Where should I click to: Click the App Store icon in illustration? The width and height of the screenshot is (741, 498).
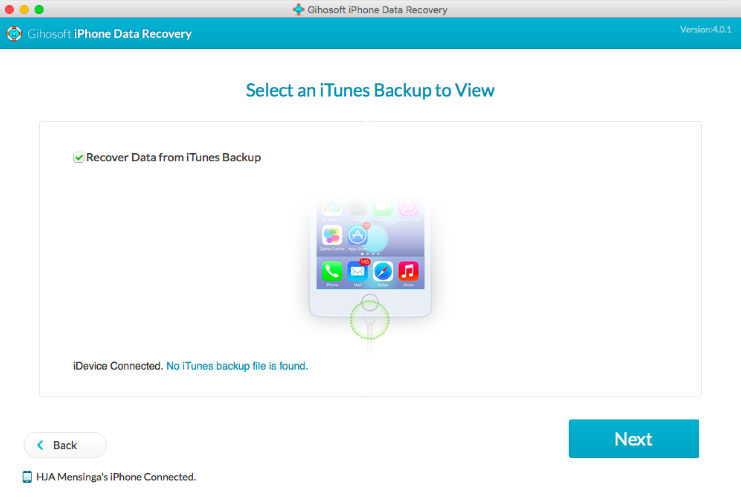[358, 235]
